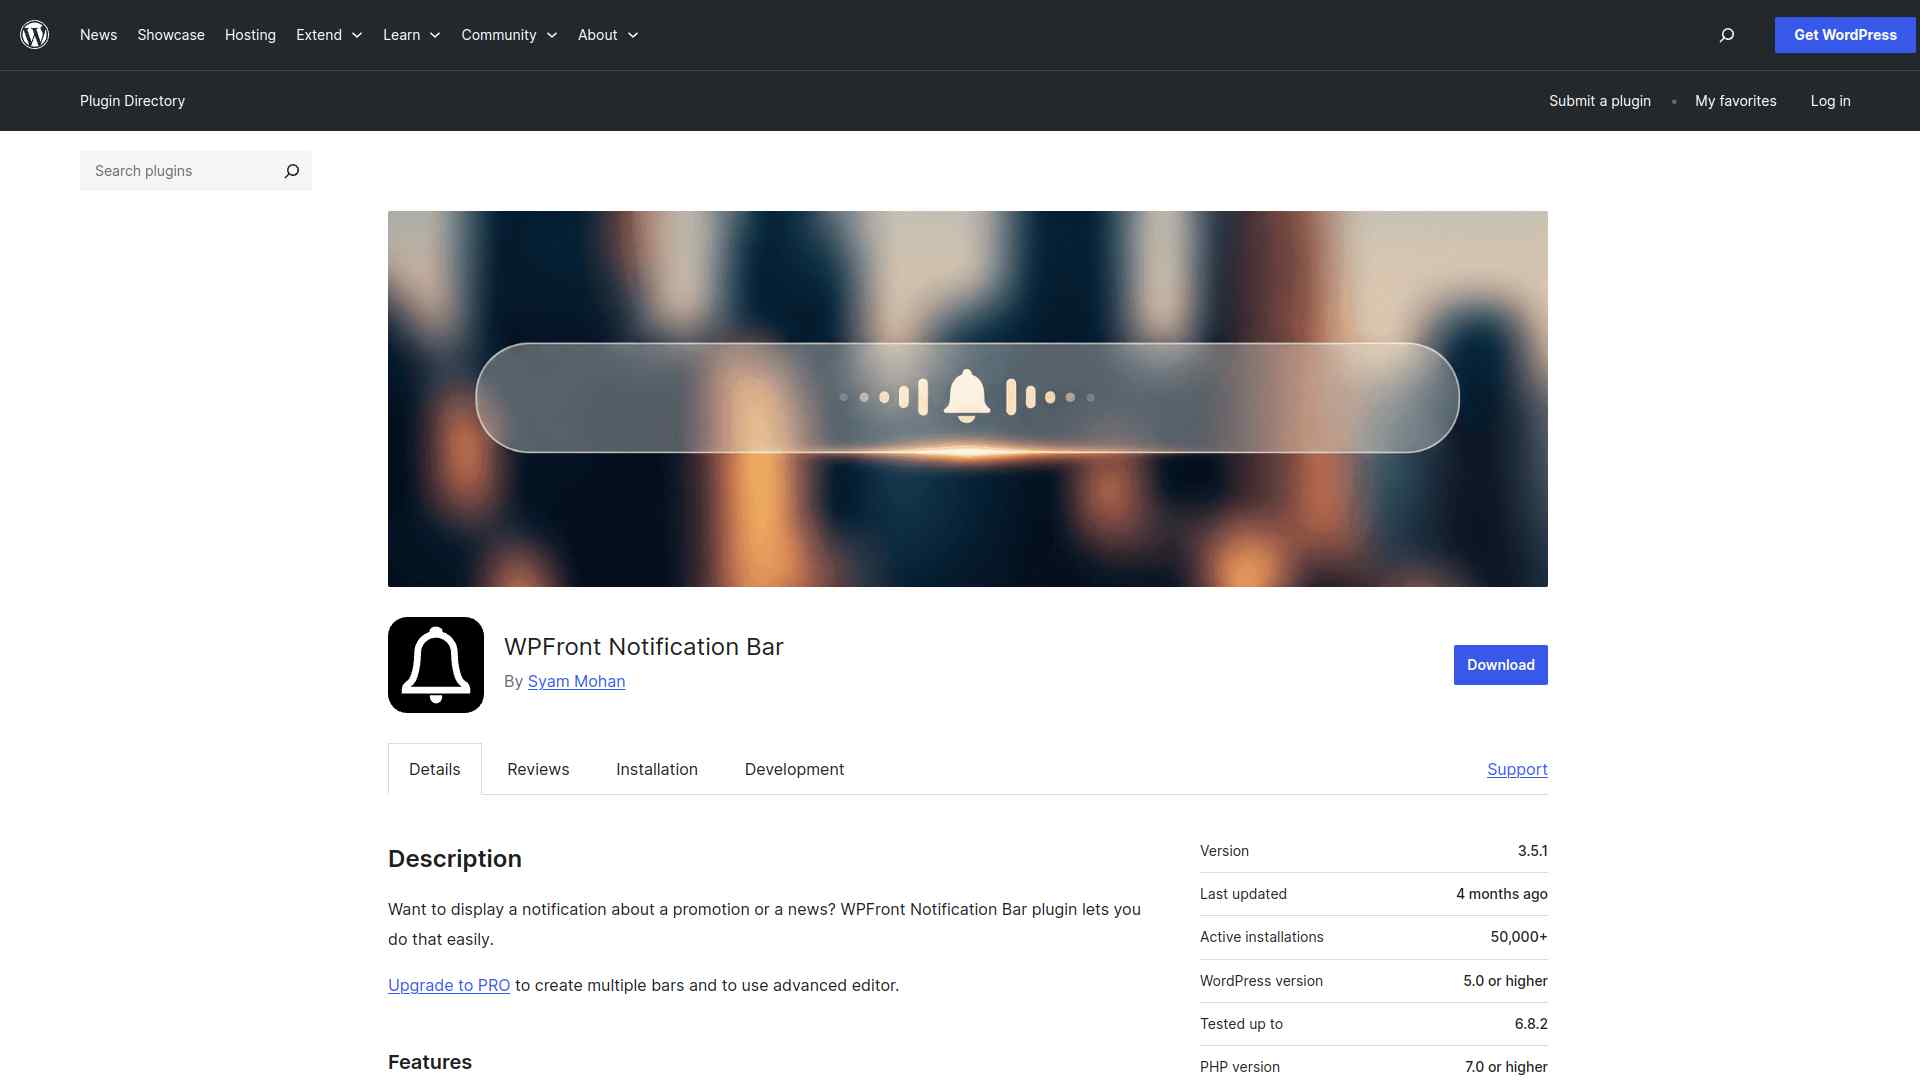Viewport: 1920px width, 1080px height.
Task: Open the News menu item
Action: (98, 35)
